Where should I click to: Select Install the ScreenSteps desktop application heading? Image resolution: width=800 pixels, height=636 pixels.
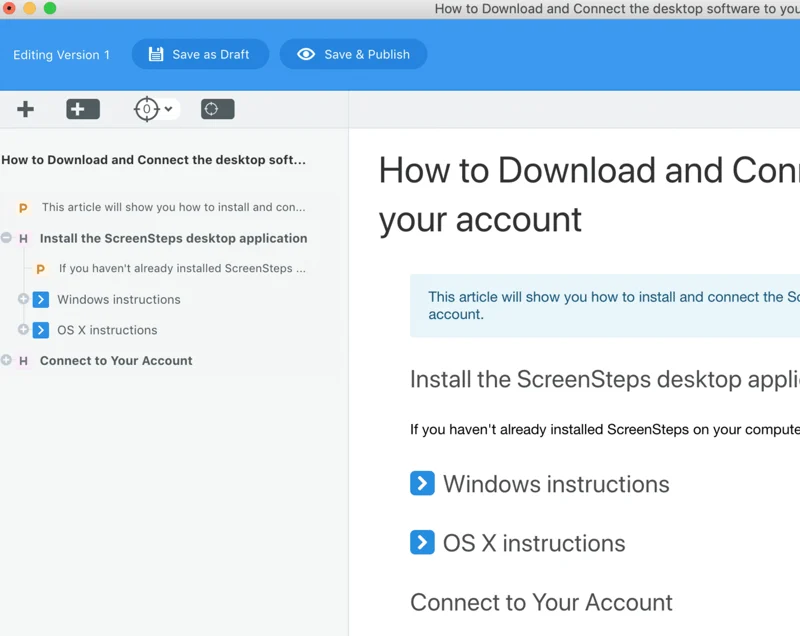tap(173, 238)
